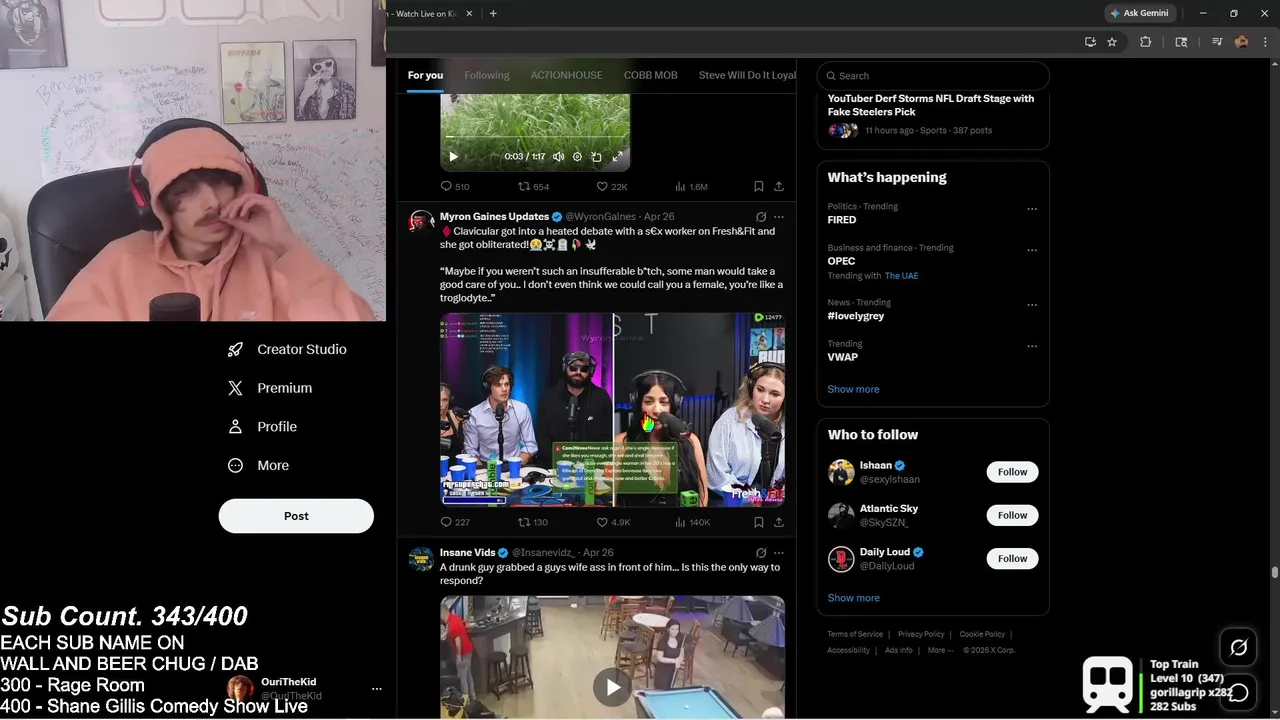The image size is (1280, 720).
Task: Open the browser media controls icon
Action: 1217,42
